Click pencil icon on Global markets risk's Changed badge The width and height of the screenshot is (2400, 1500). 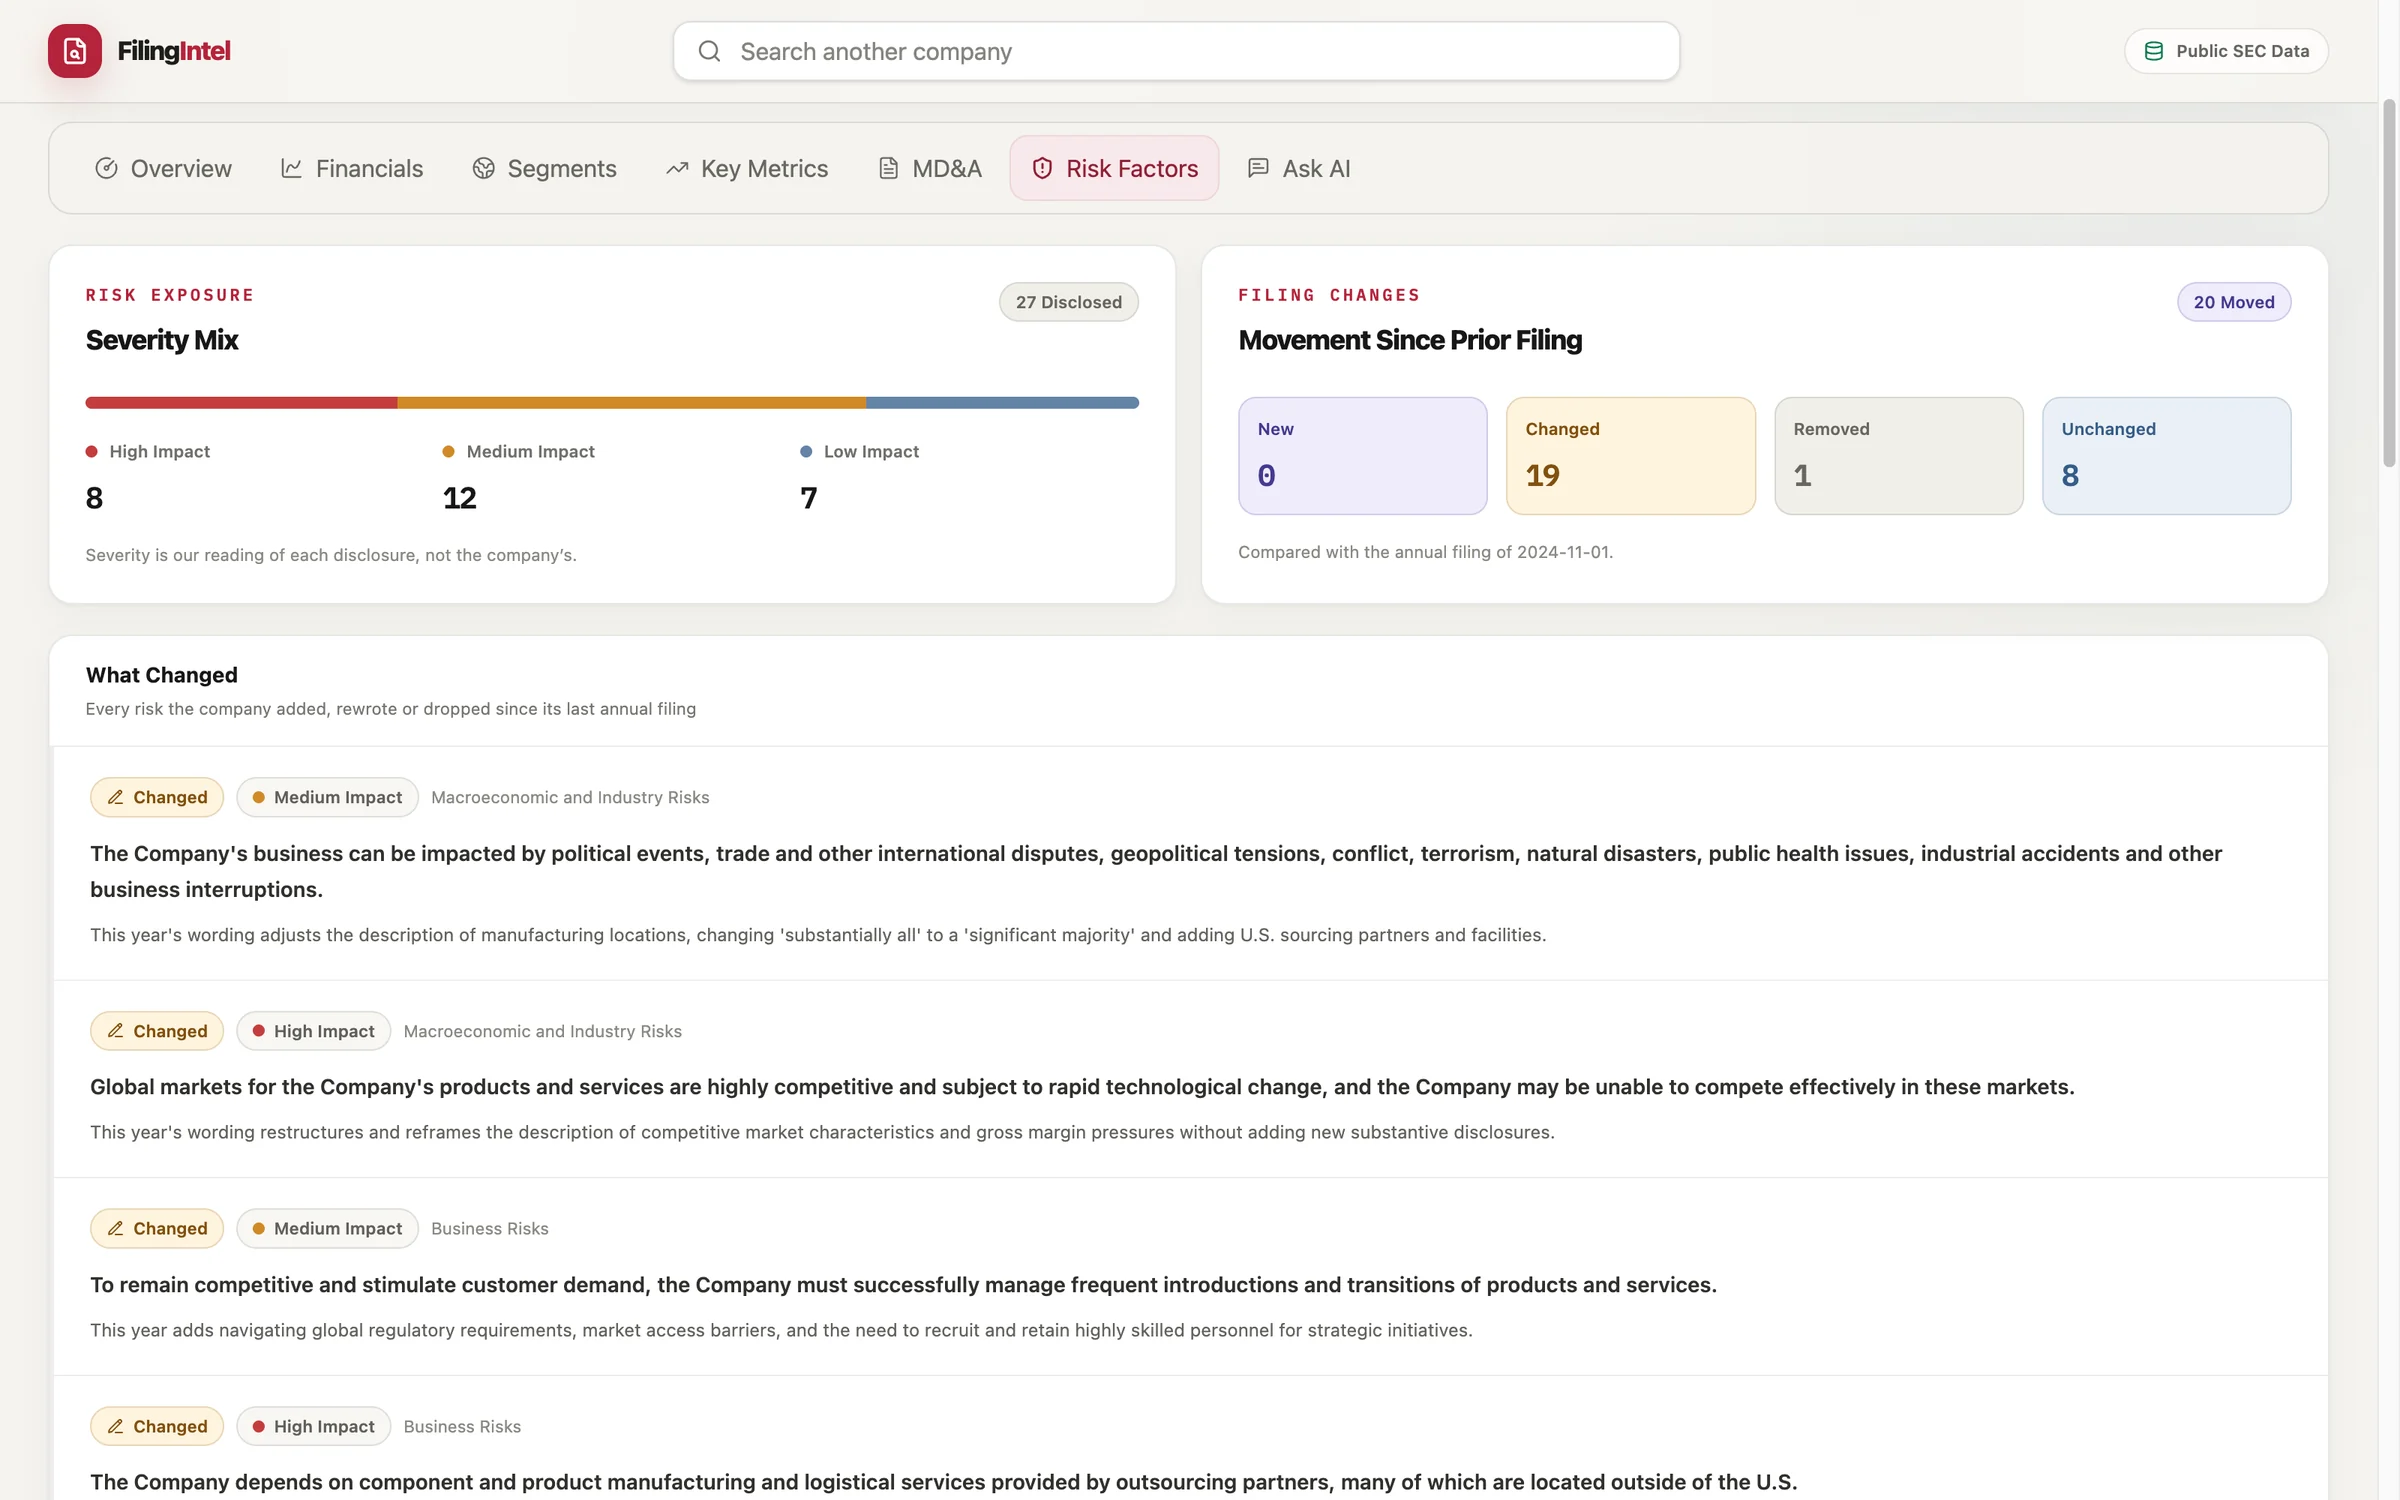tap(116, 1031)
